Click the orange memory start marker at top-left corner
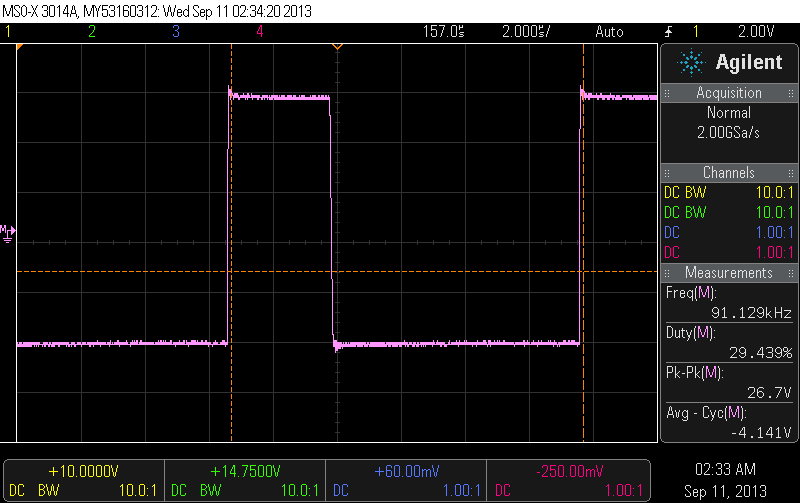This screenshot has width=800, height=503. pyautogui.click(x=20, y=47)
